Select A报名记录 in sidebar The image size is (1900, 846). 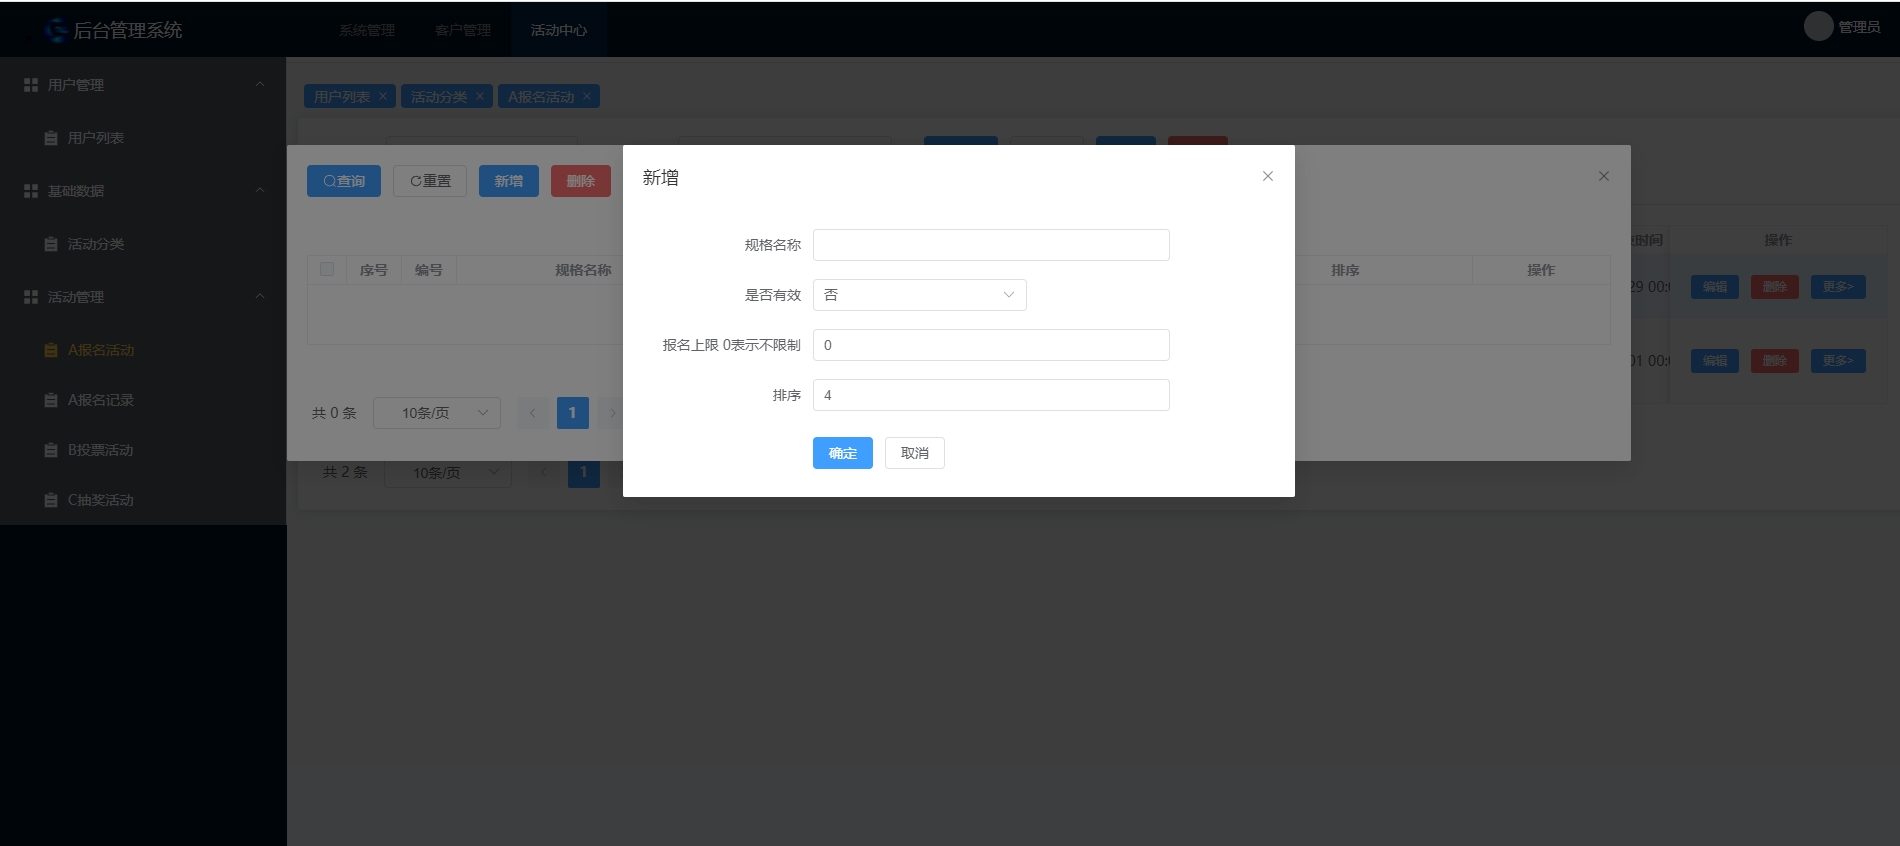100,400
